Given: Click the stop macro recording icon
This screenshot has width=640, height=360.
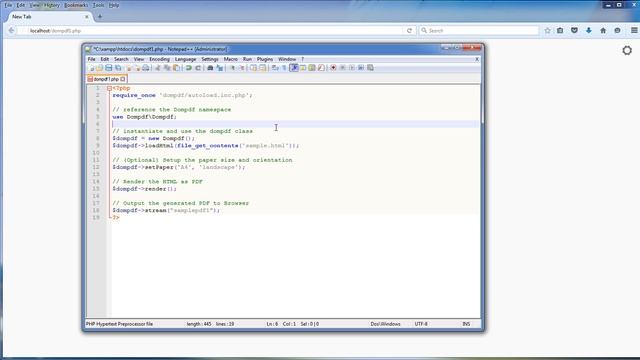Looking at the screenshot, I should click(x=343, y=68).
